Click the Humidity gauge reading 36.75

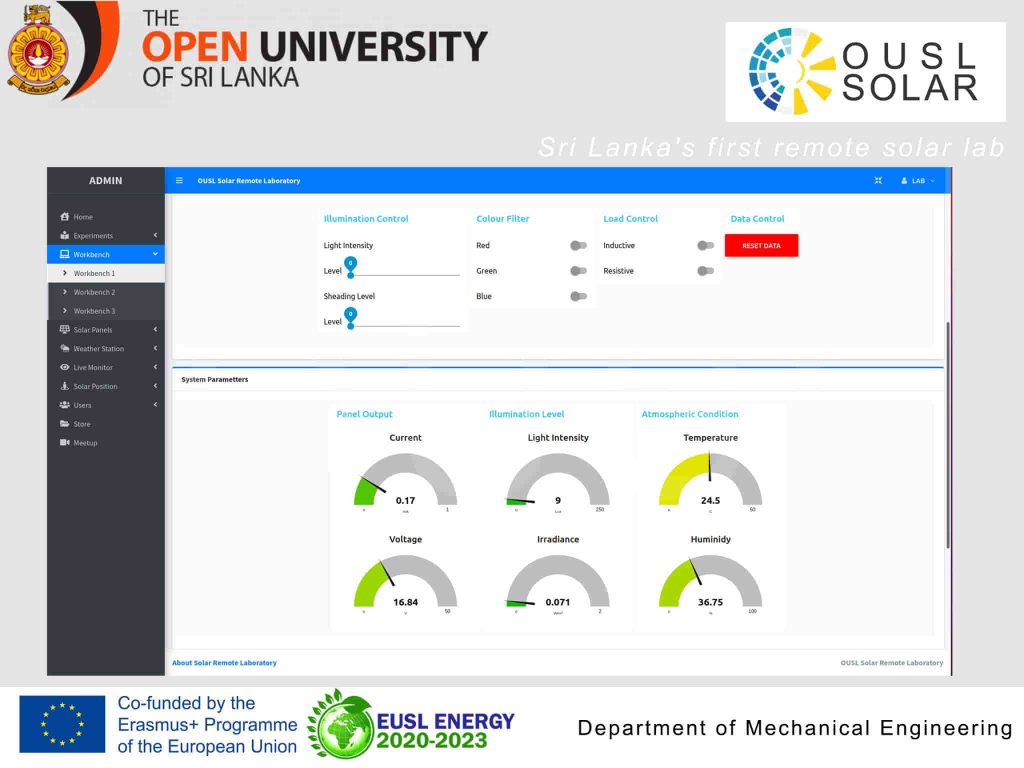pyautogui.click(x=711, y=602)
